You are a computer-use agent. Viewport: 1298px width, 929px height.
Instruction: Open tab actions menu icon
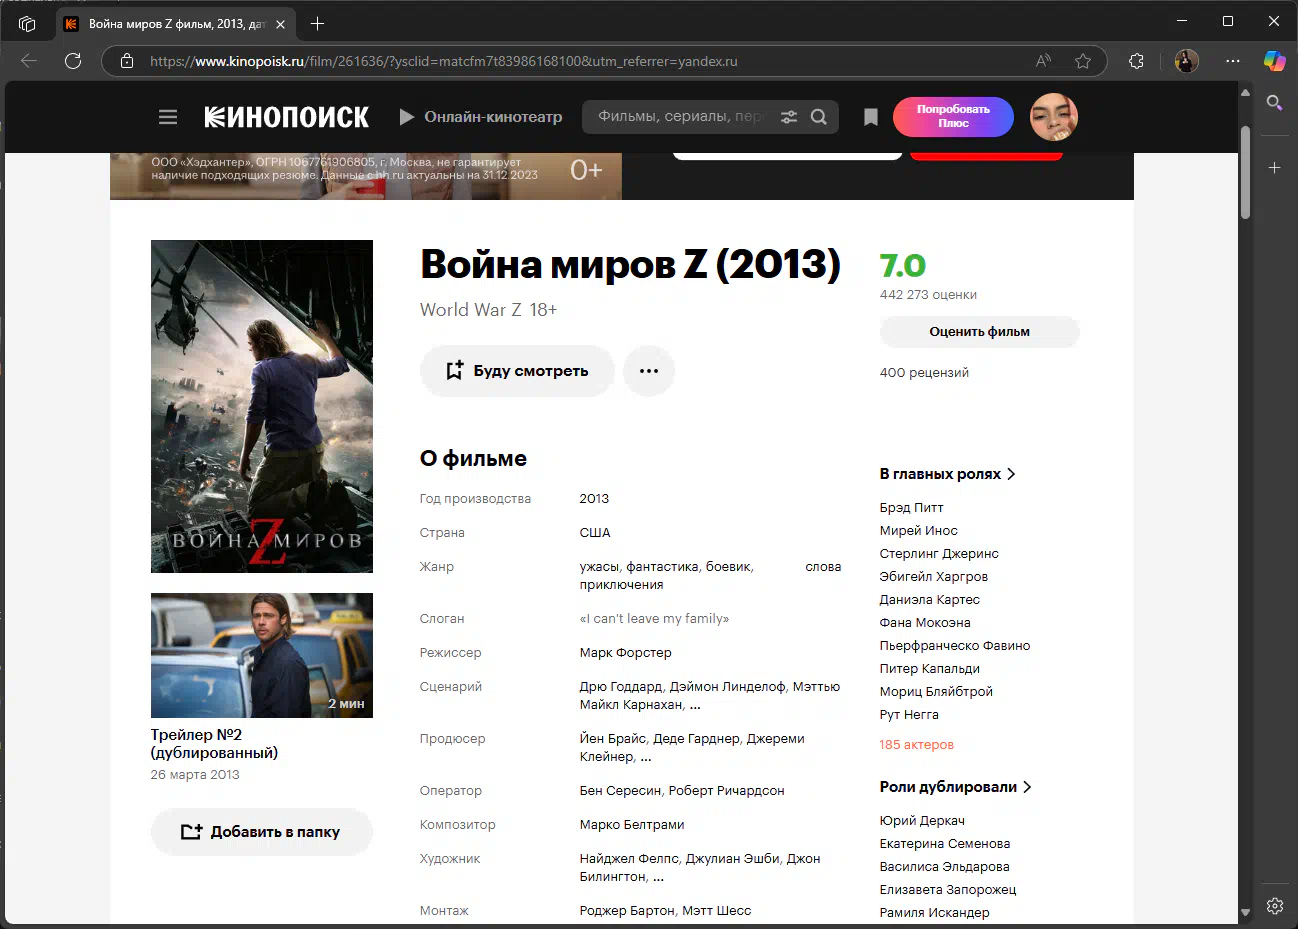coord(27,23)
